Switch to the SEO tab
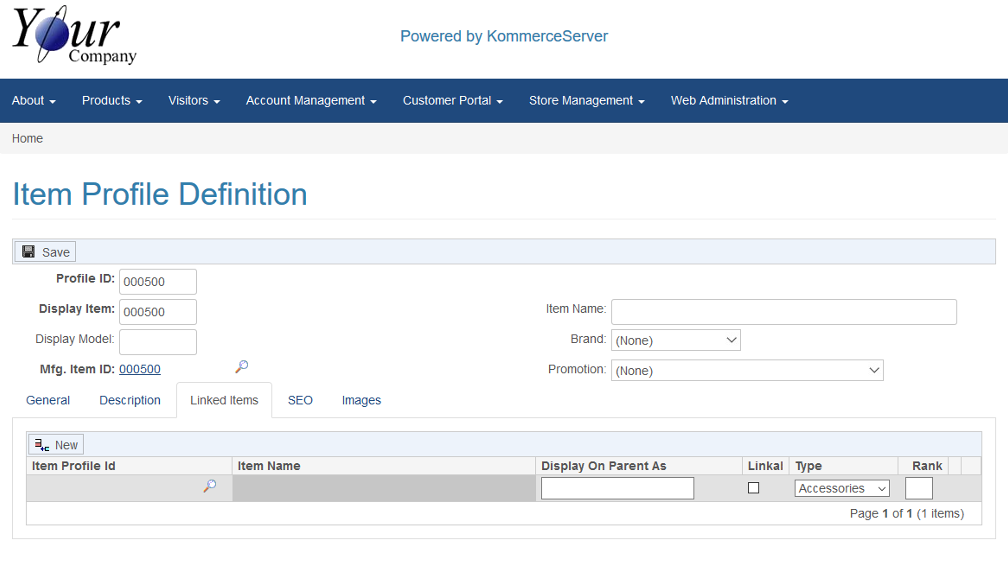The height and width of the screenshot is (566, 1008). [300, 400]
